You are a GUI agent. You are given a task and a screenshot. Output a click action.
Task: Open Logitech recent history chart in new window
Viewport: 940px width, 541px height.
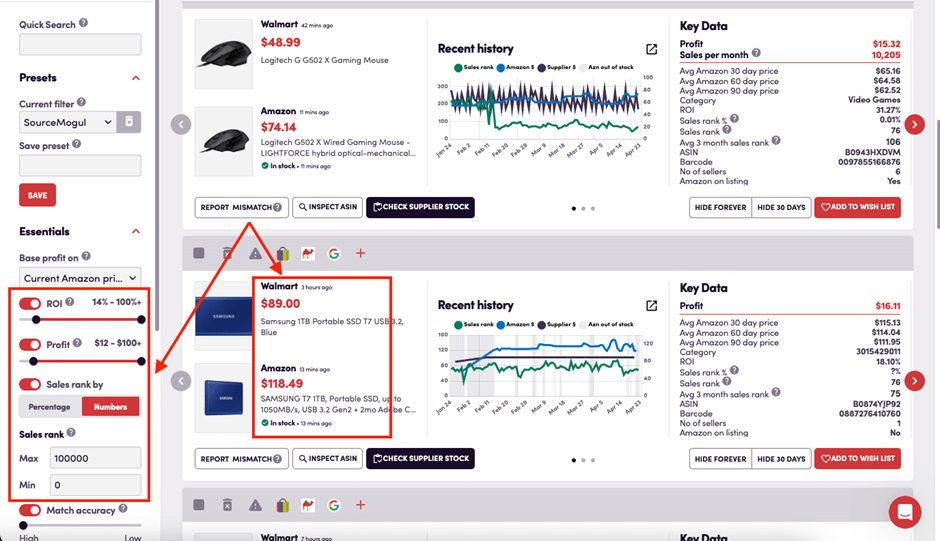click(652, 49)
